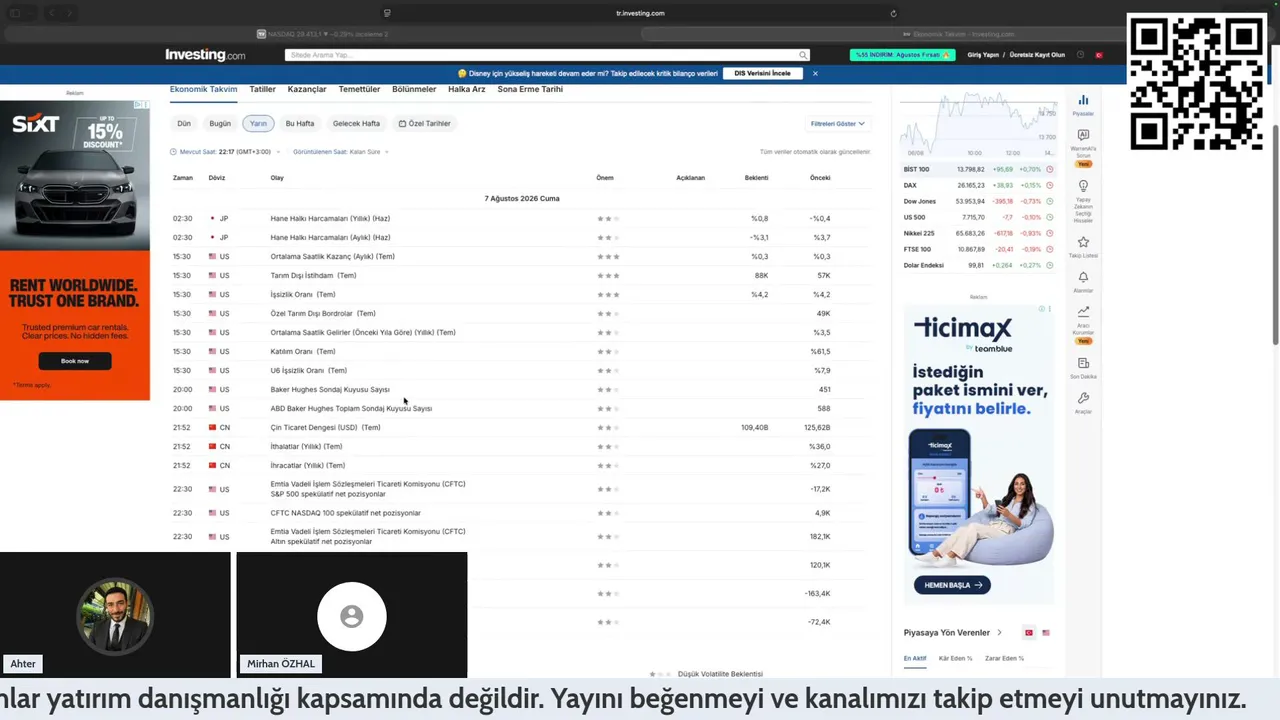Click the reload icon in the browser address bar

(x=893, y=13)
